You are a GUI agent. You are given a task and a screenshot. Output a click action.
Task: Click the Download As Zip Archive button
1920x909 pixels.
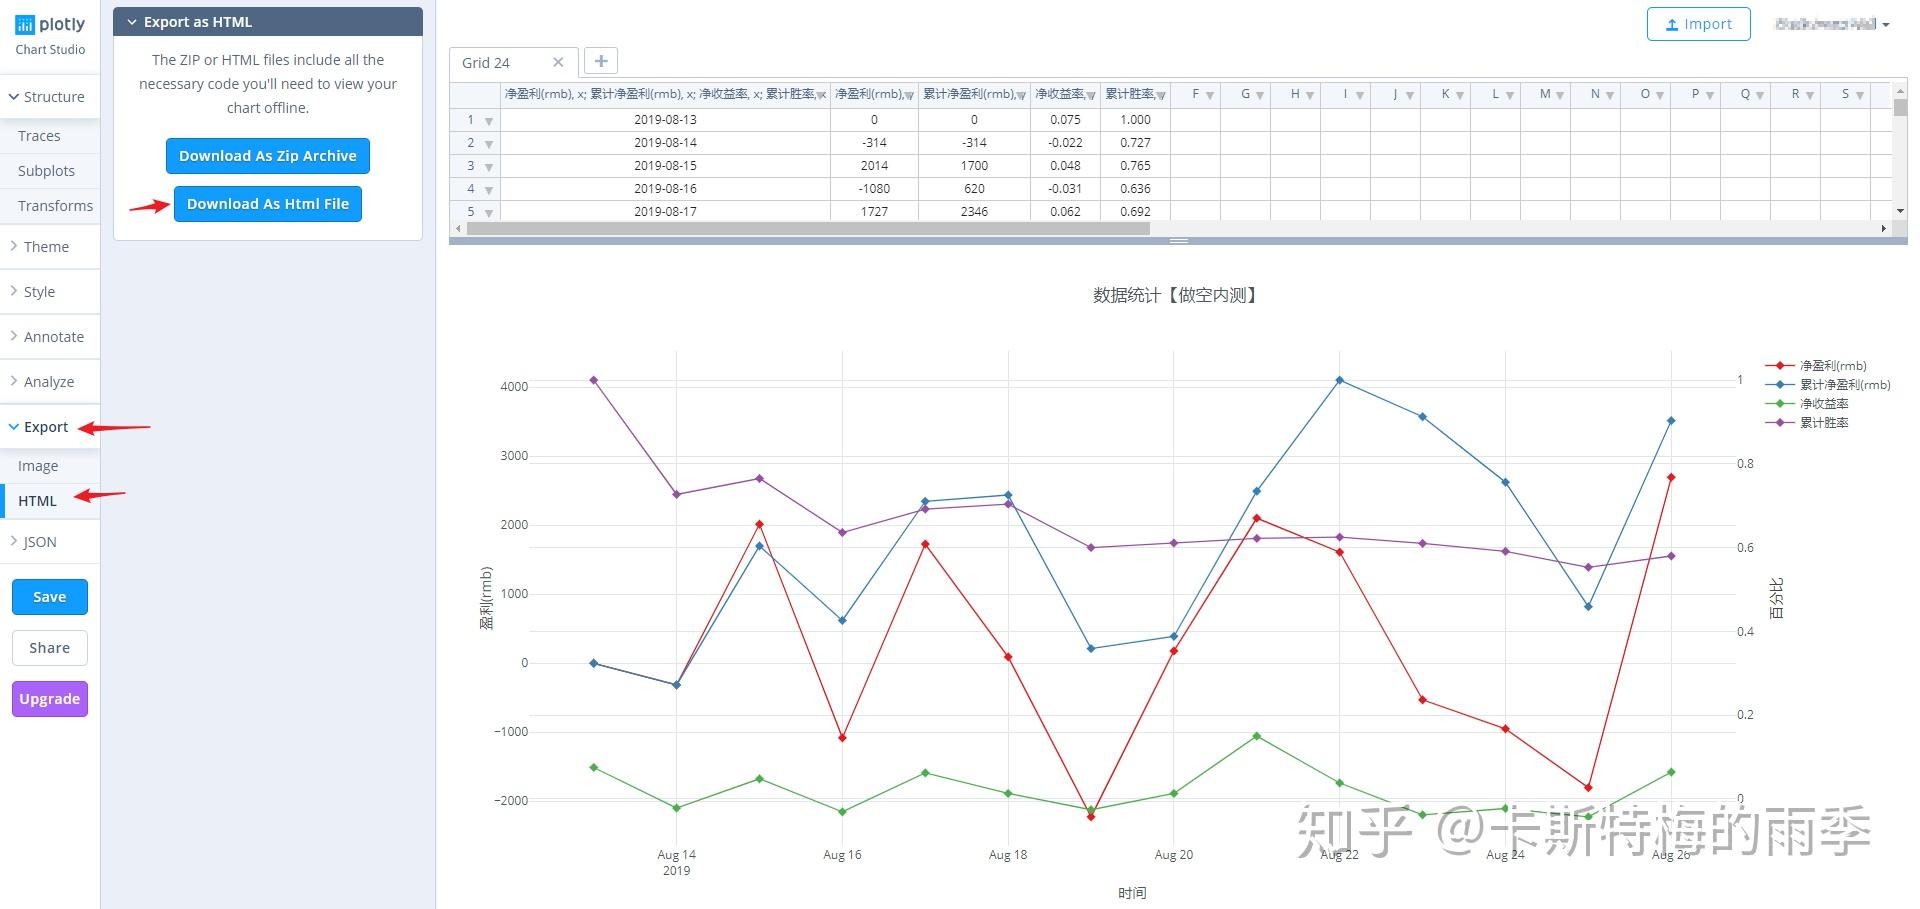[x=267, y=155]
